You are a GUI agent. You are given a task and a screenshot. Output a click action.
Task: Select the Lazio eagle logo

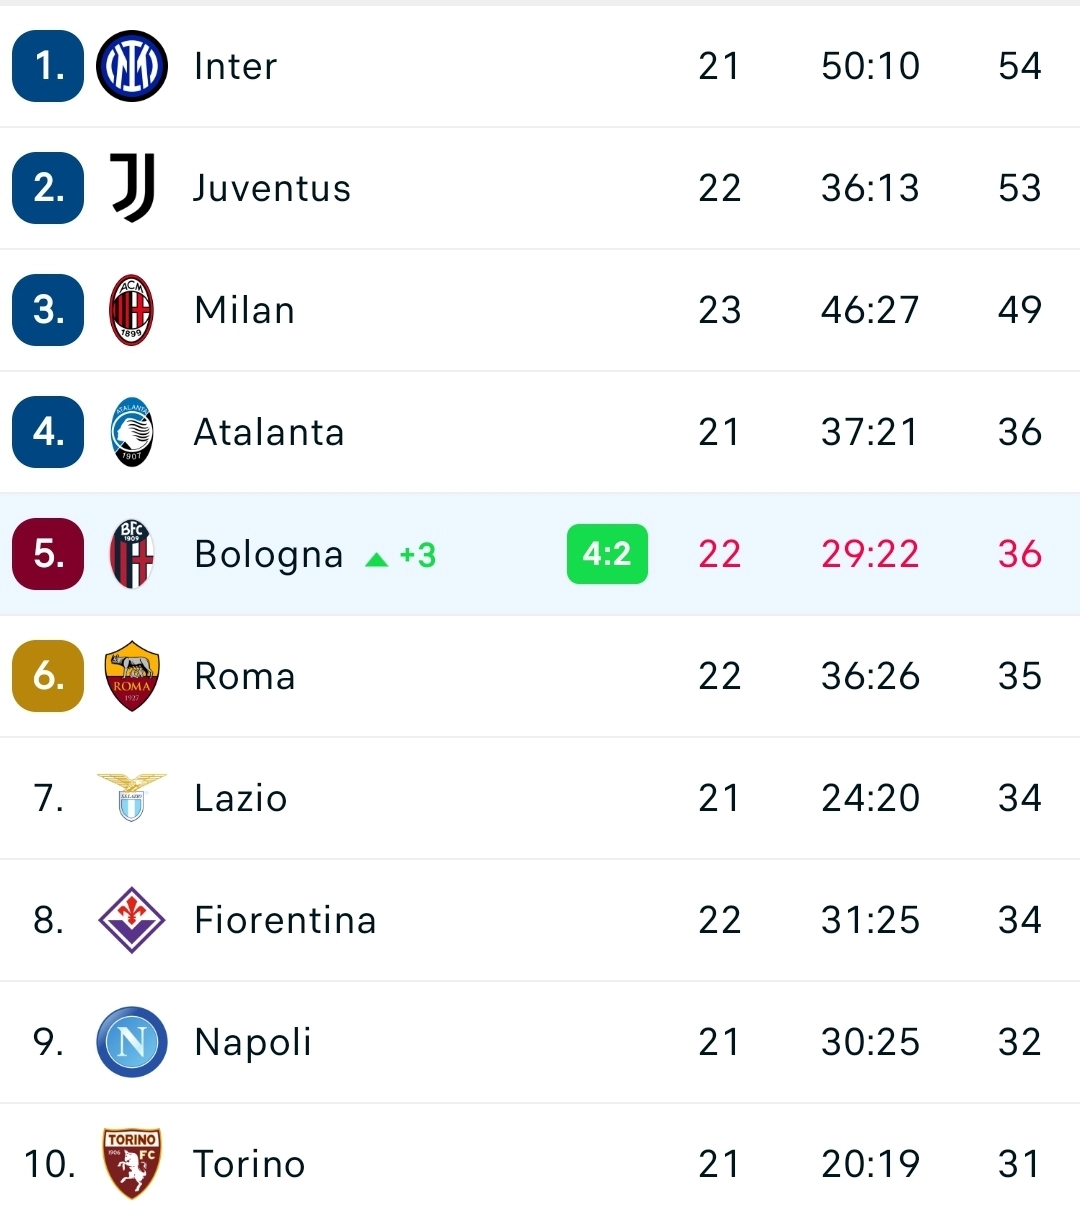pyautogui.click(x=132, y=797)
